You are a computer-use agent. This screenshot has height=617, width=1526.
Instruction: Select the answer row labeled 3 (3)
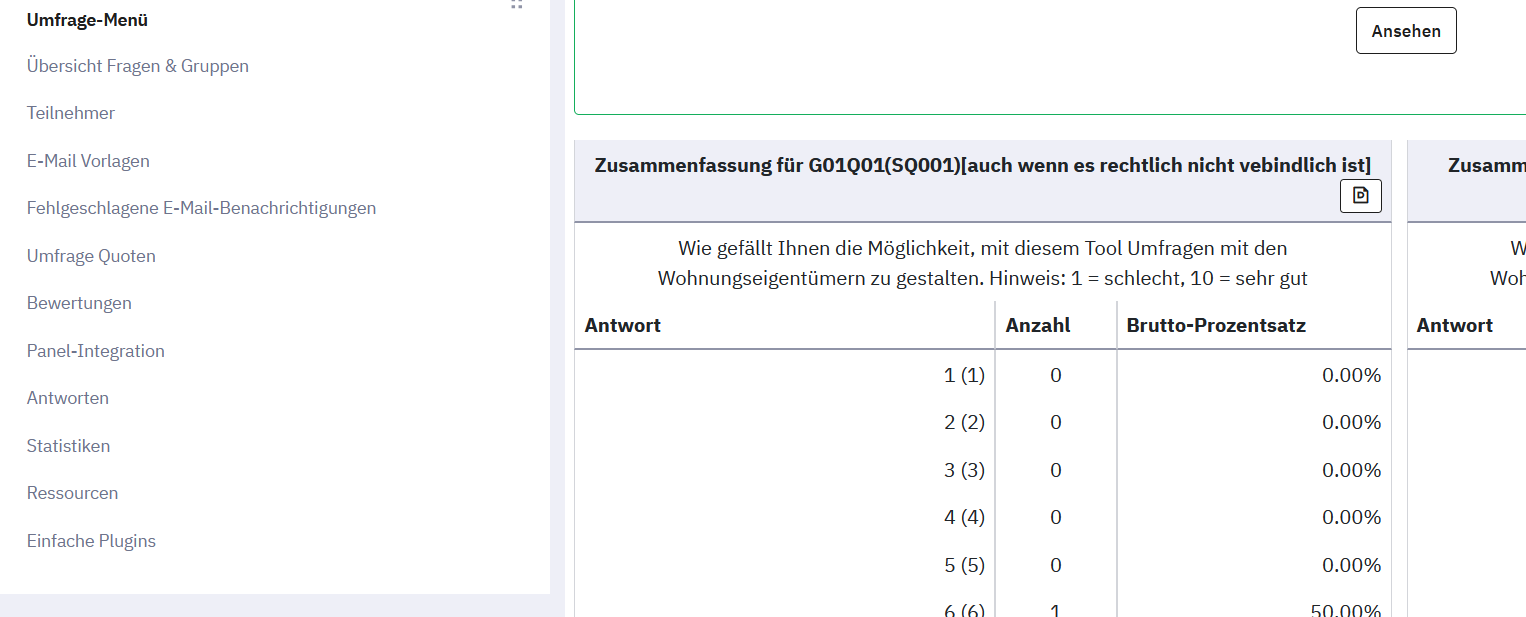[x=983, y=470]
